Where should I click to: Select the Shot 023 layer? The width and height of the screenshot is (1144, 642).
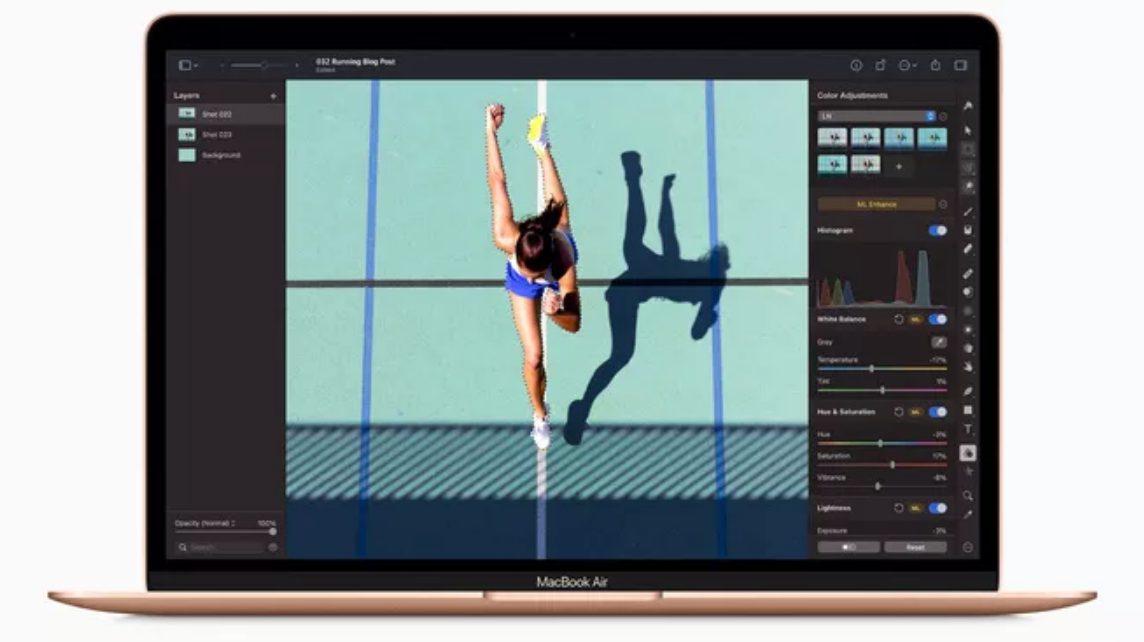pos(225,134)
